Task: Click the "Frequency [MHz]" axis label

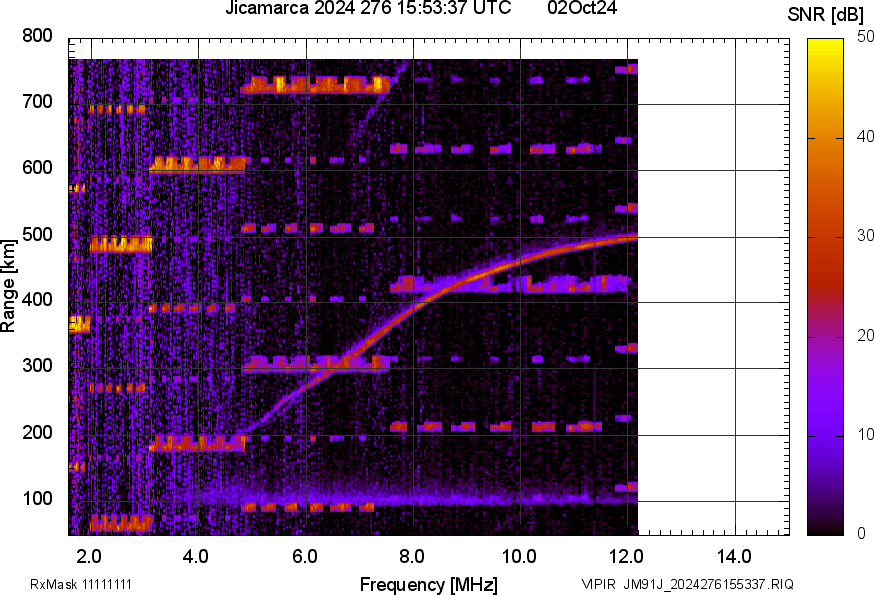Action: click(x=429, y=584)
